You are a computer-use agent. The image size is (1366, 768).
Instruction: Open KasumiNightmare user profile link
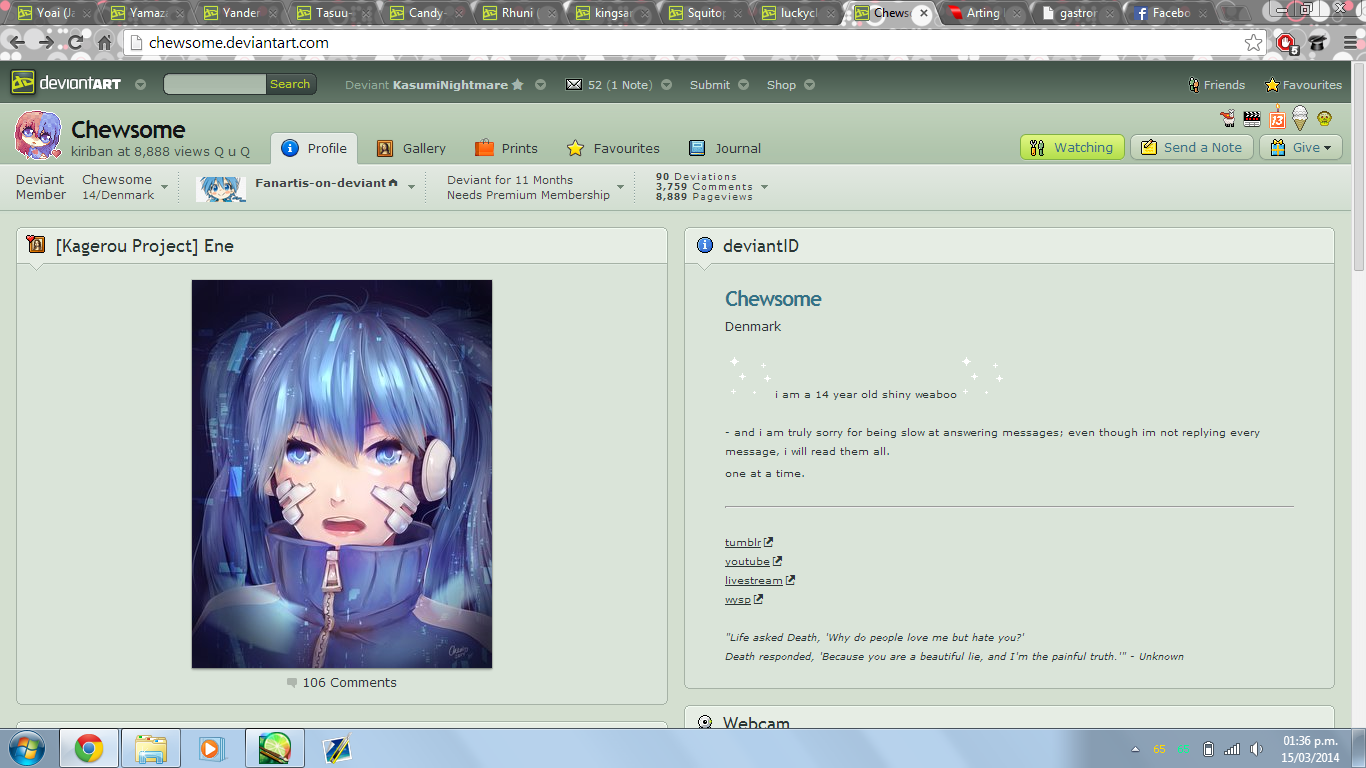point(450,85)
